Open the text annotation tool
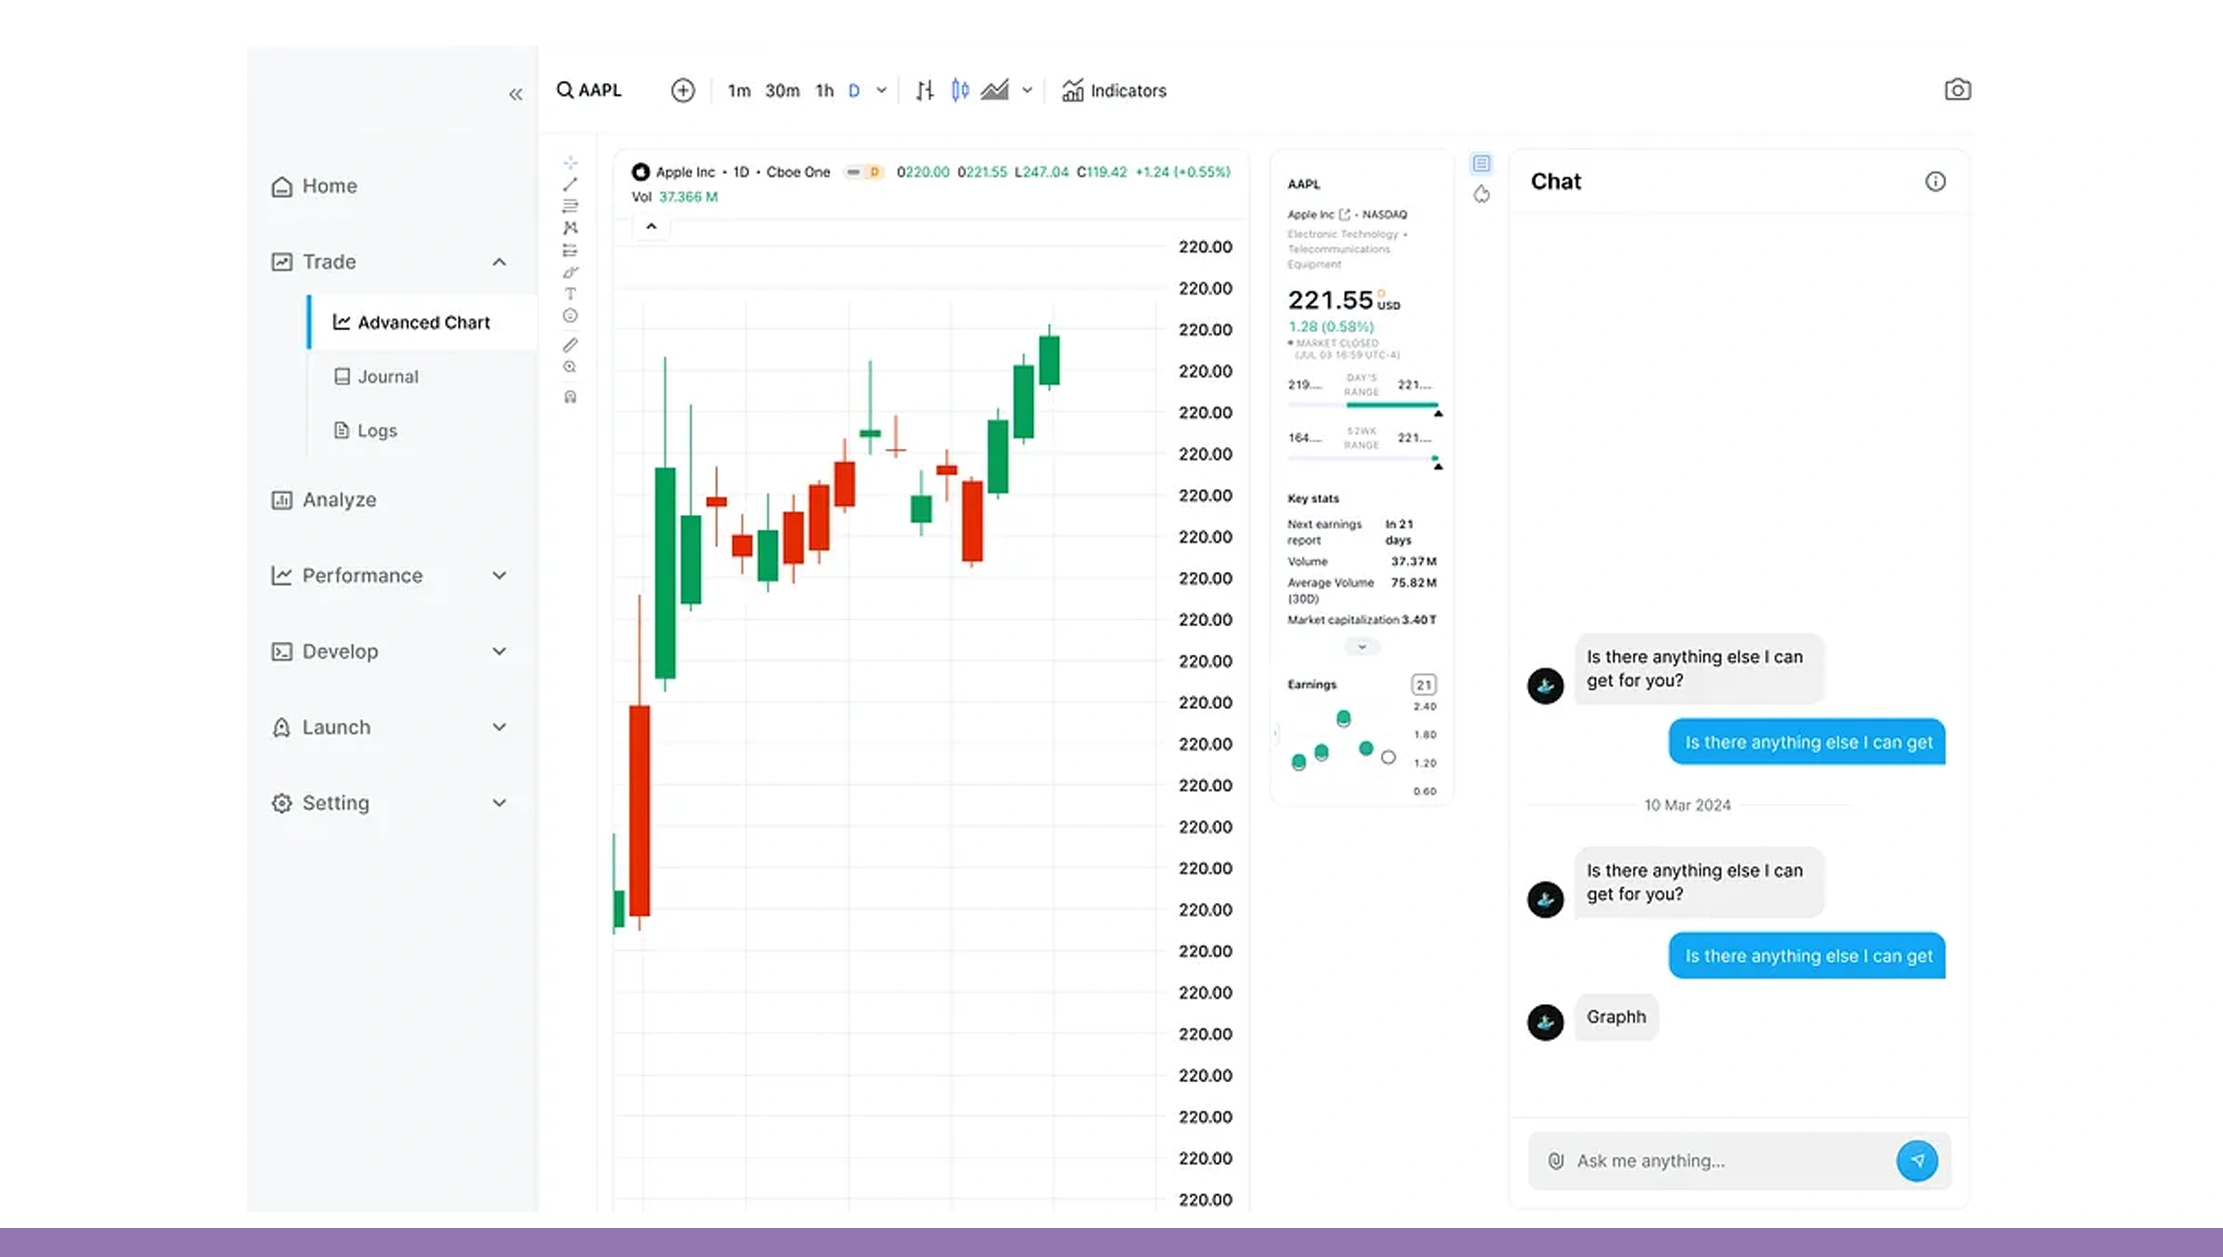Viewport: 2223px width, 1257px height. click(x=570, y=294)
